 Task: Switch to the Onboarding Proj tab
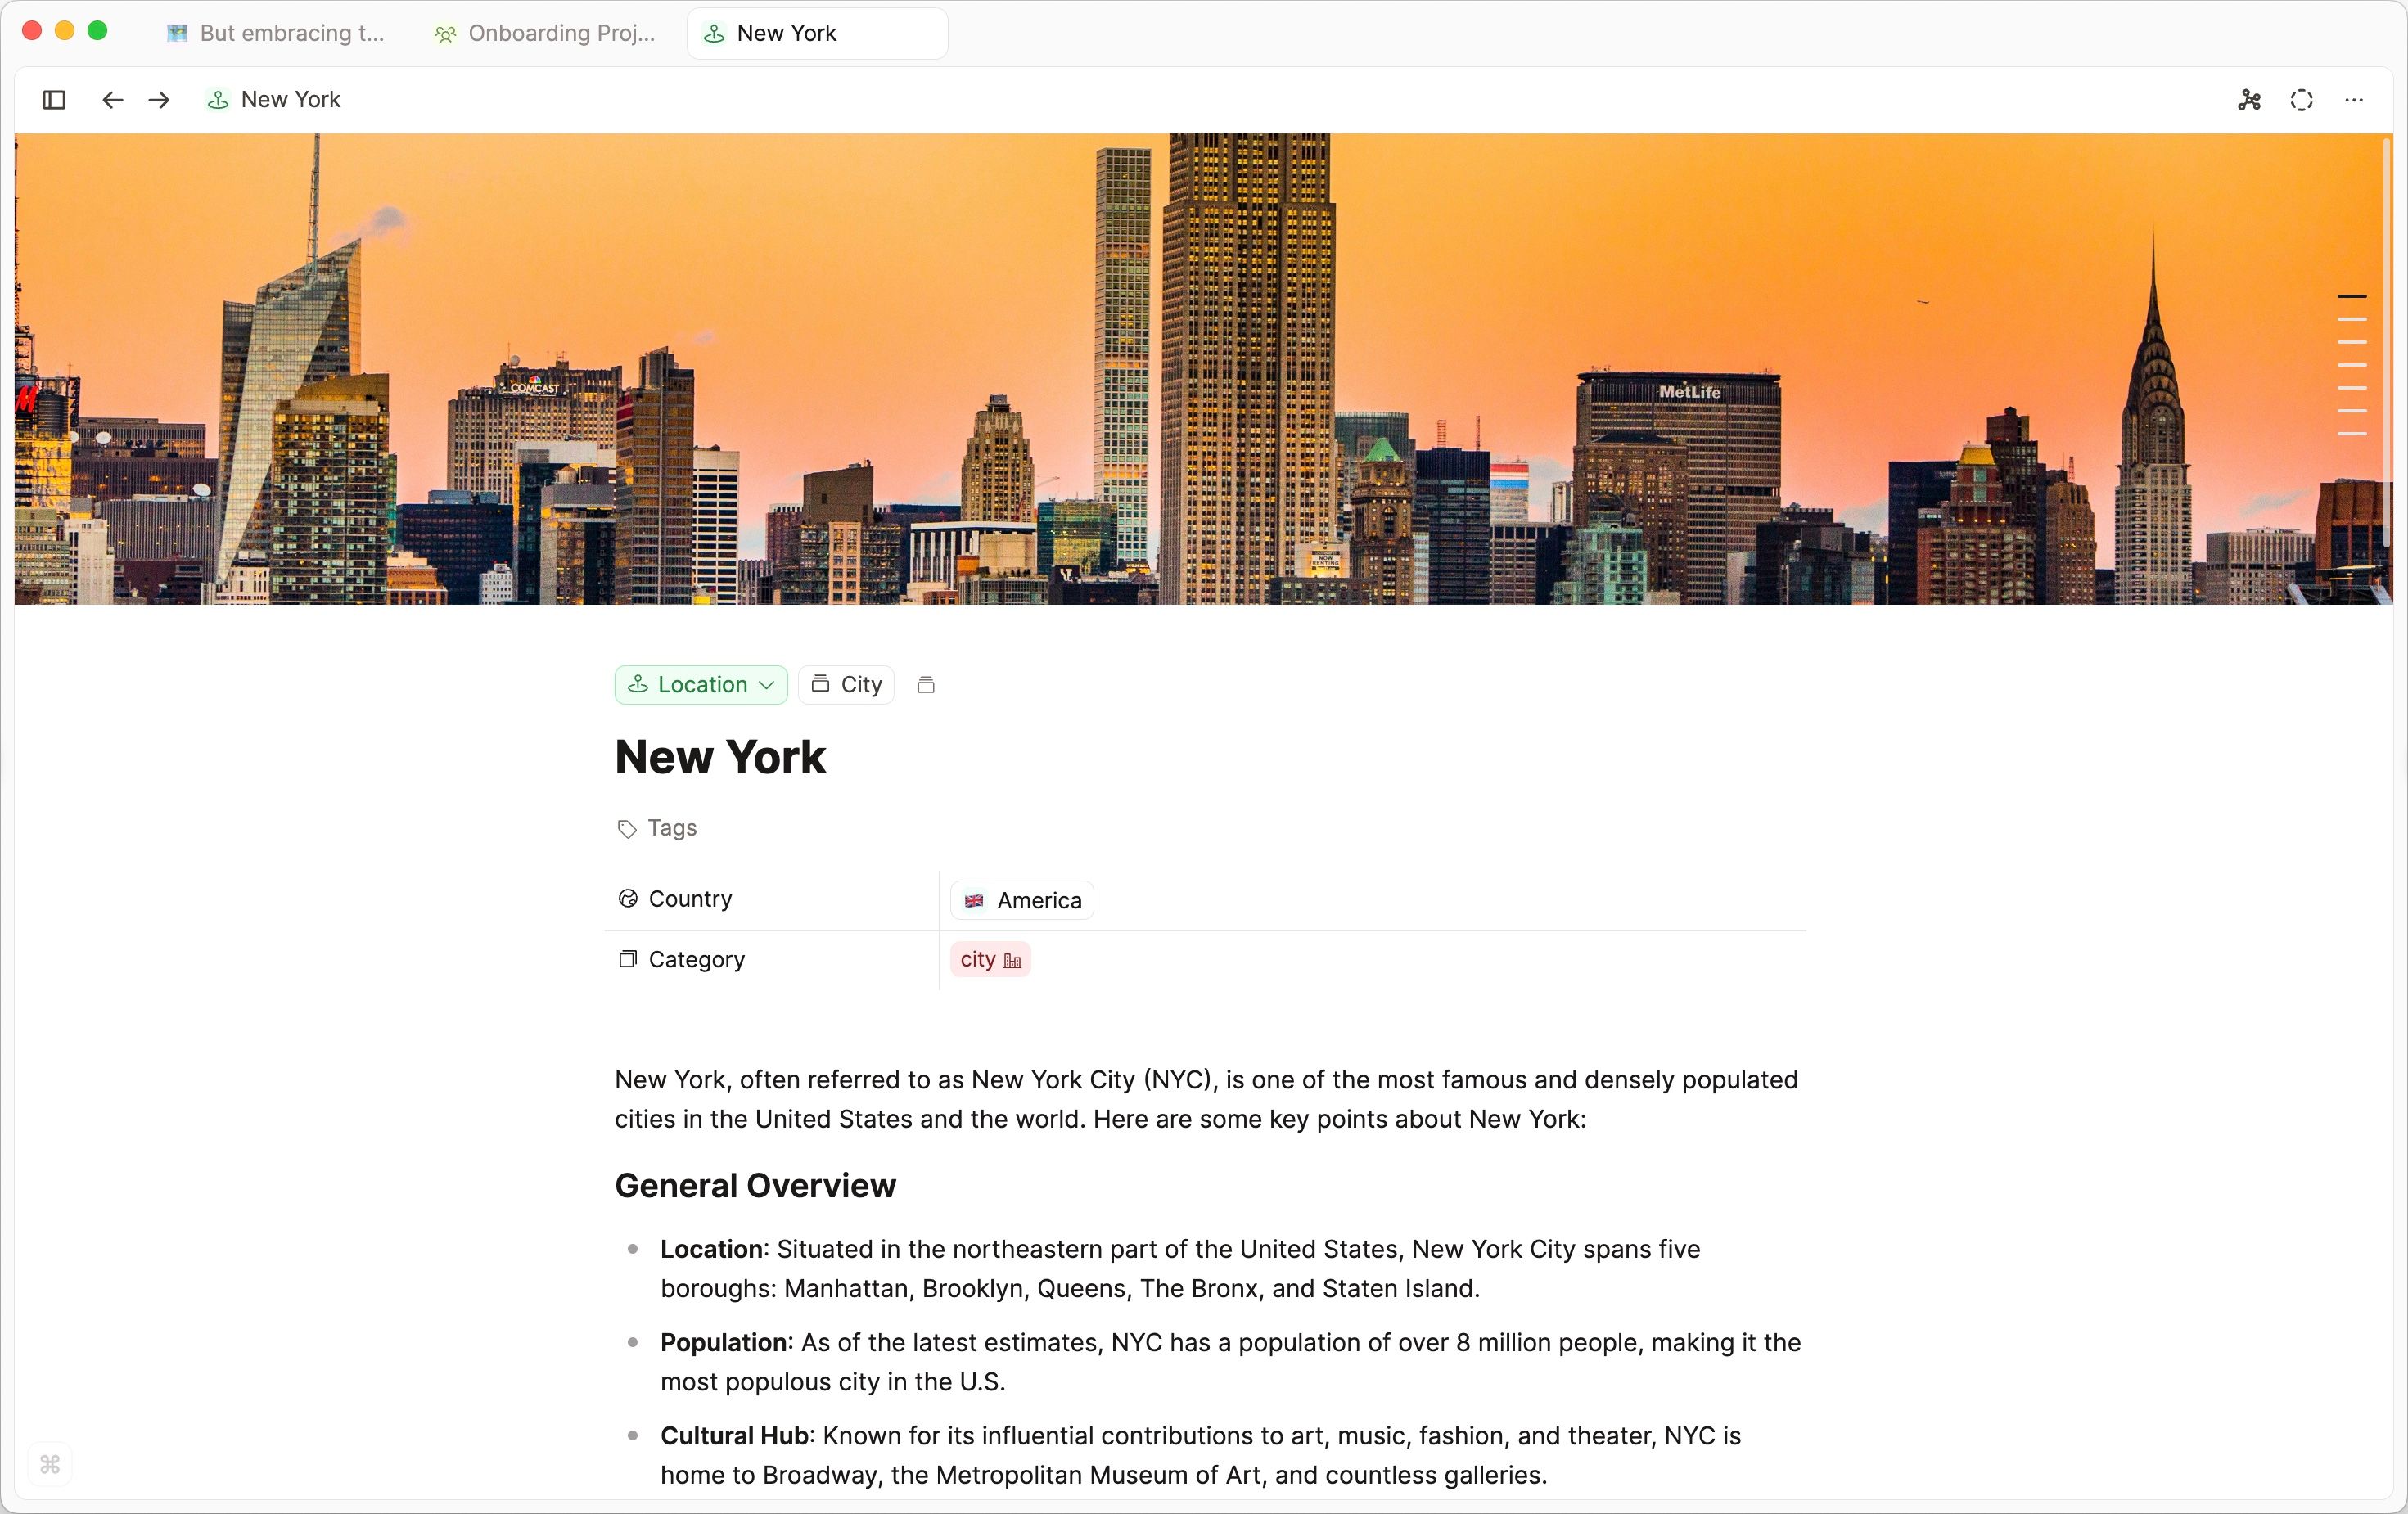click(545, 33)
